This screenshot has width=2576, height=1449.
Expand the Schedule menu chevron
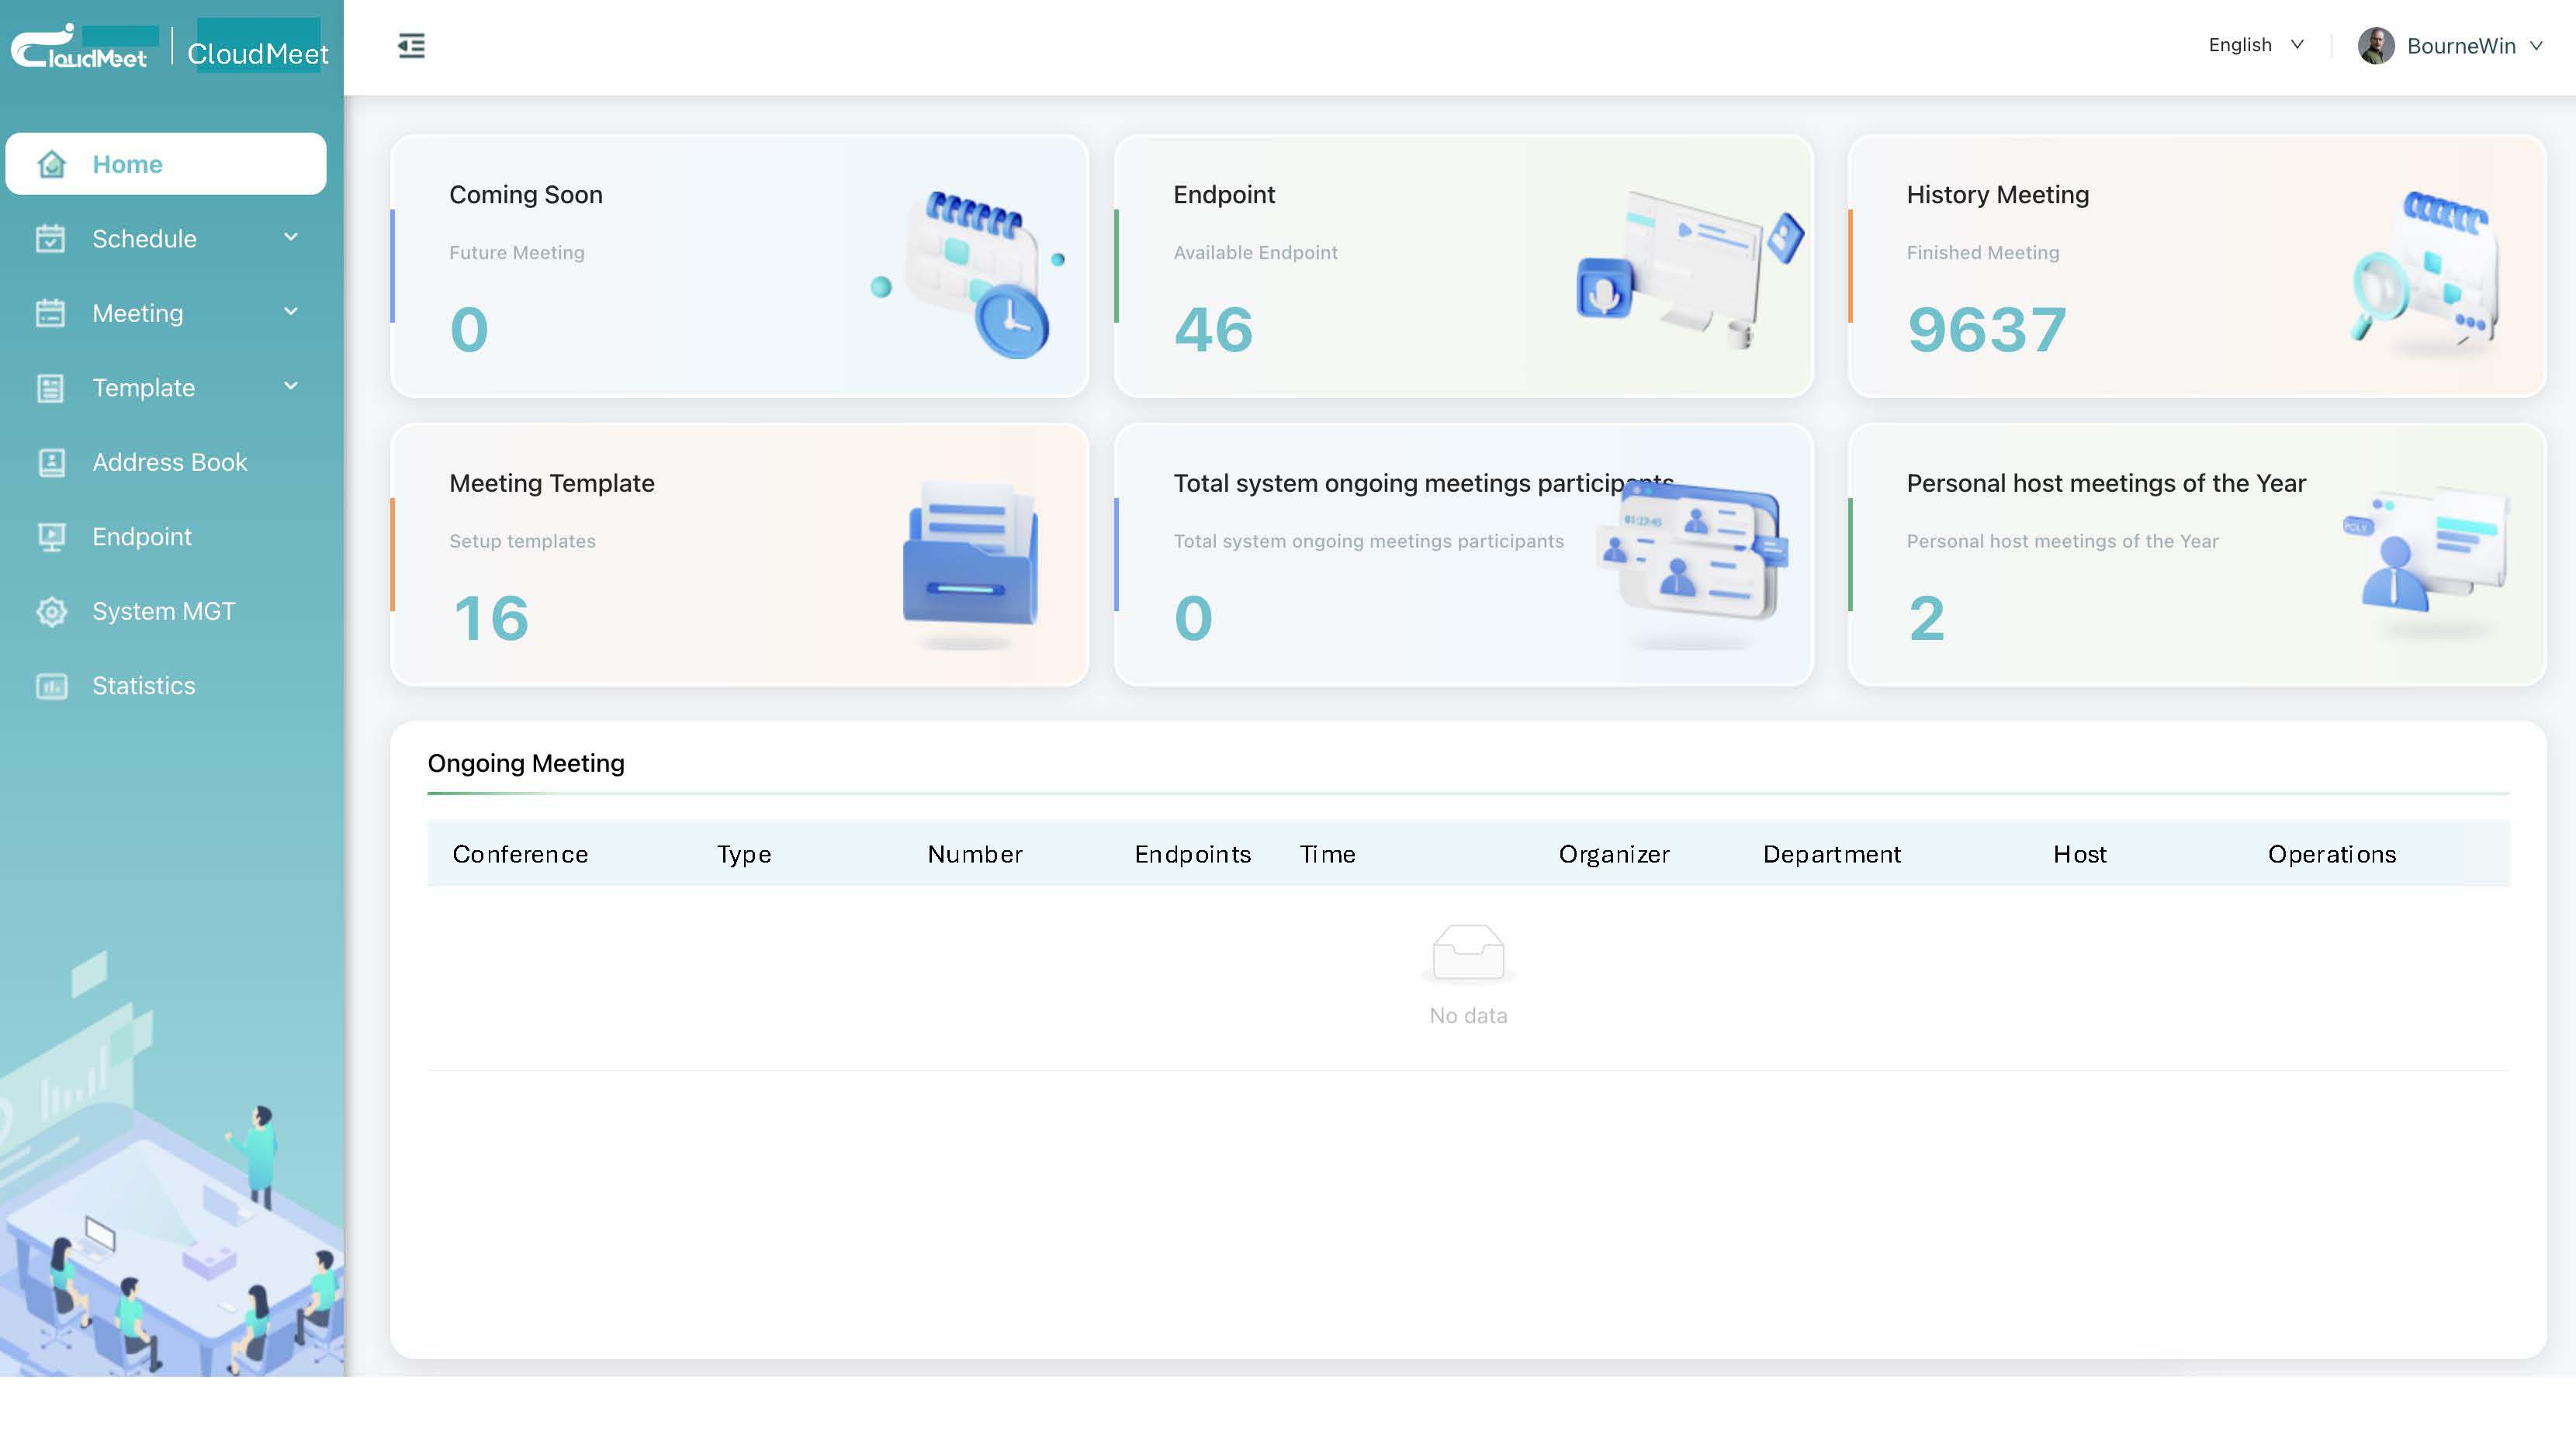click(x=291, y=238)
